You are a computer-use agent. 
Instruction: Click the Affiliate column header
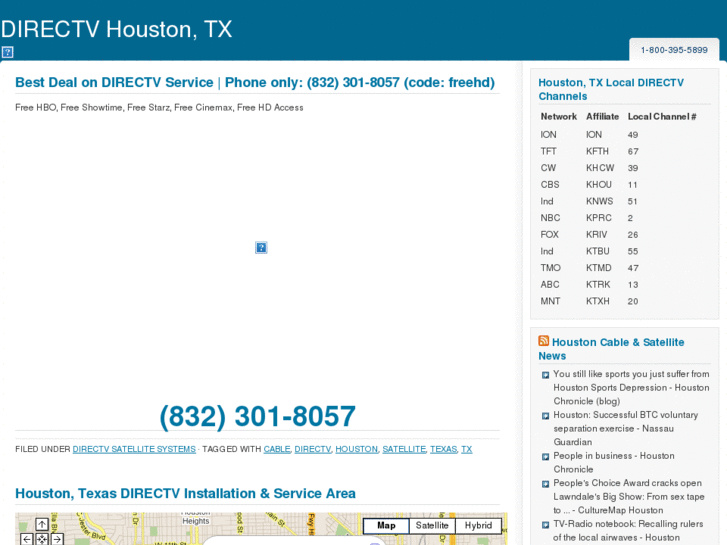(x=602, y=116)
